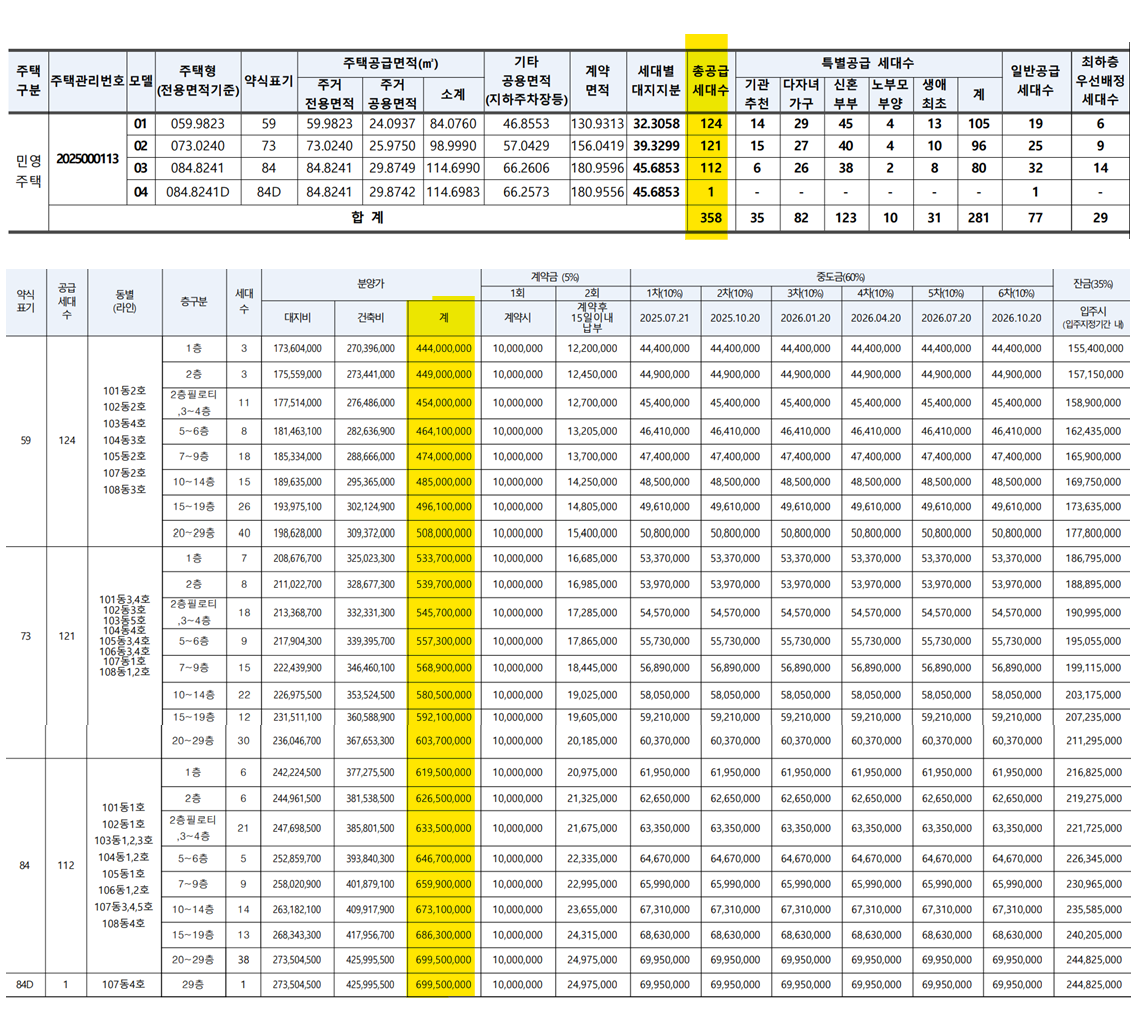
Task: Select the 114.6983 subtotal value
Action: click(453, 192)
